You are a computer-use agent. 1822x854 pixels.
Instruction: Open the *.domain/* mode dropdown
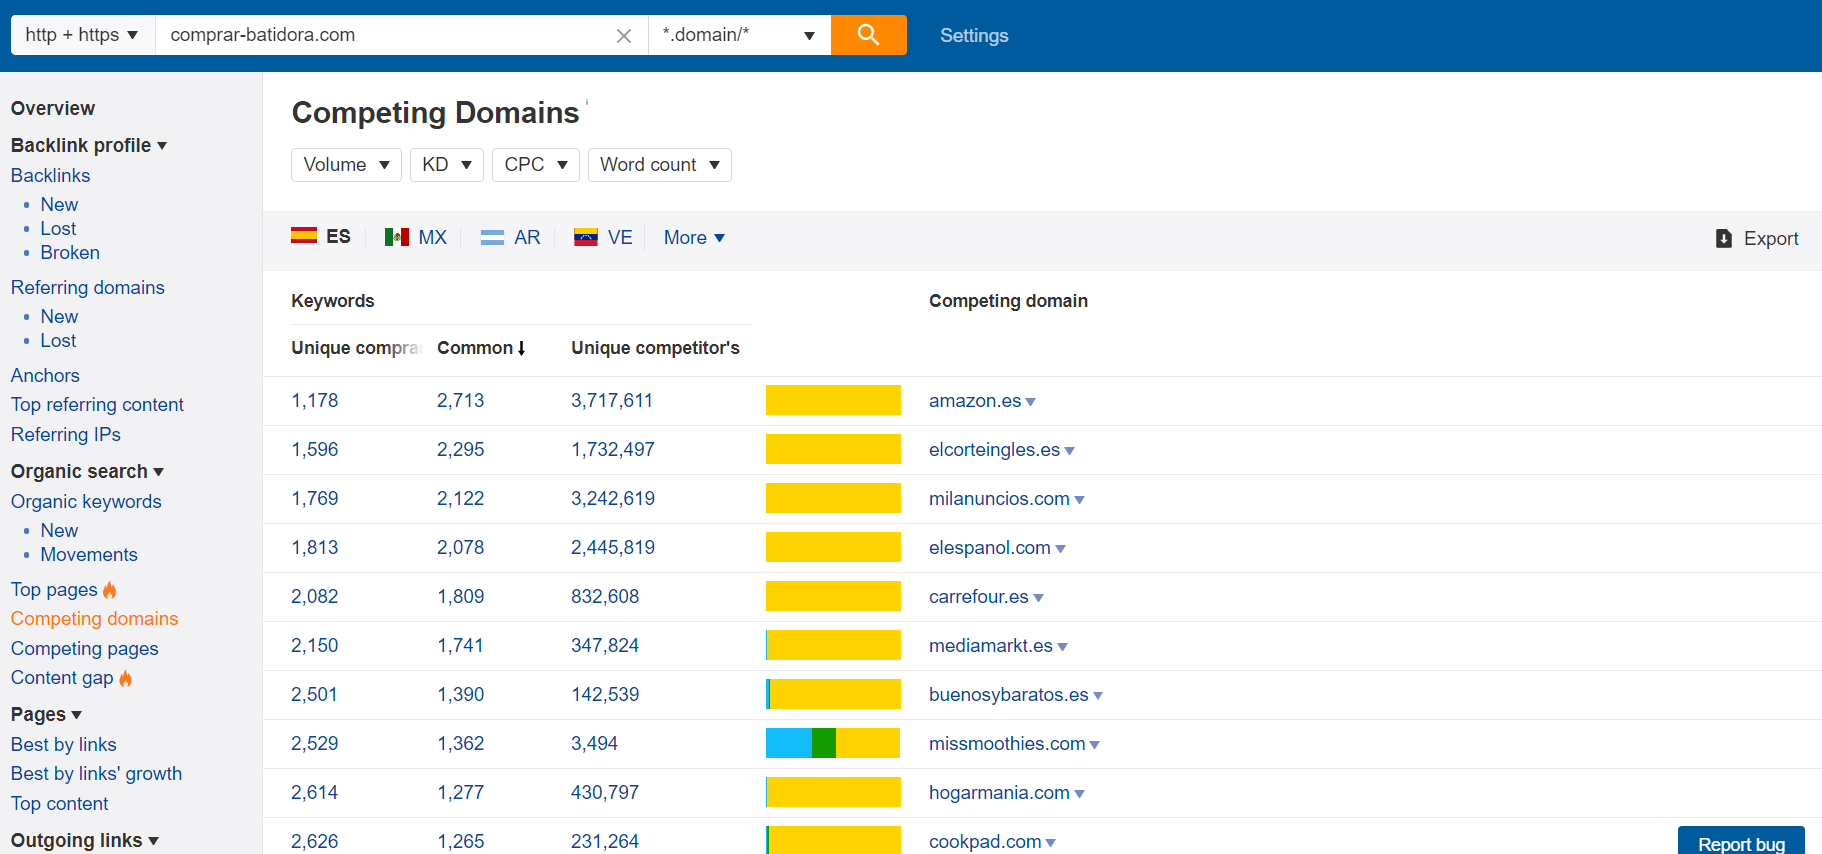pos(739,35)
